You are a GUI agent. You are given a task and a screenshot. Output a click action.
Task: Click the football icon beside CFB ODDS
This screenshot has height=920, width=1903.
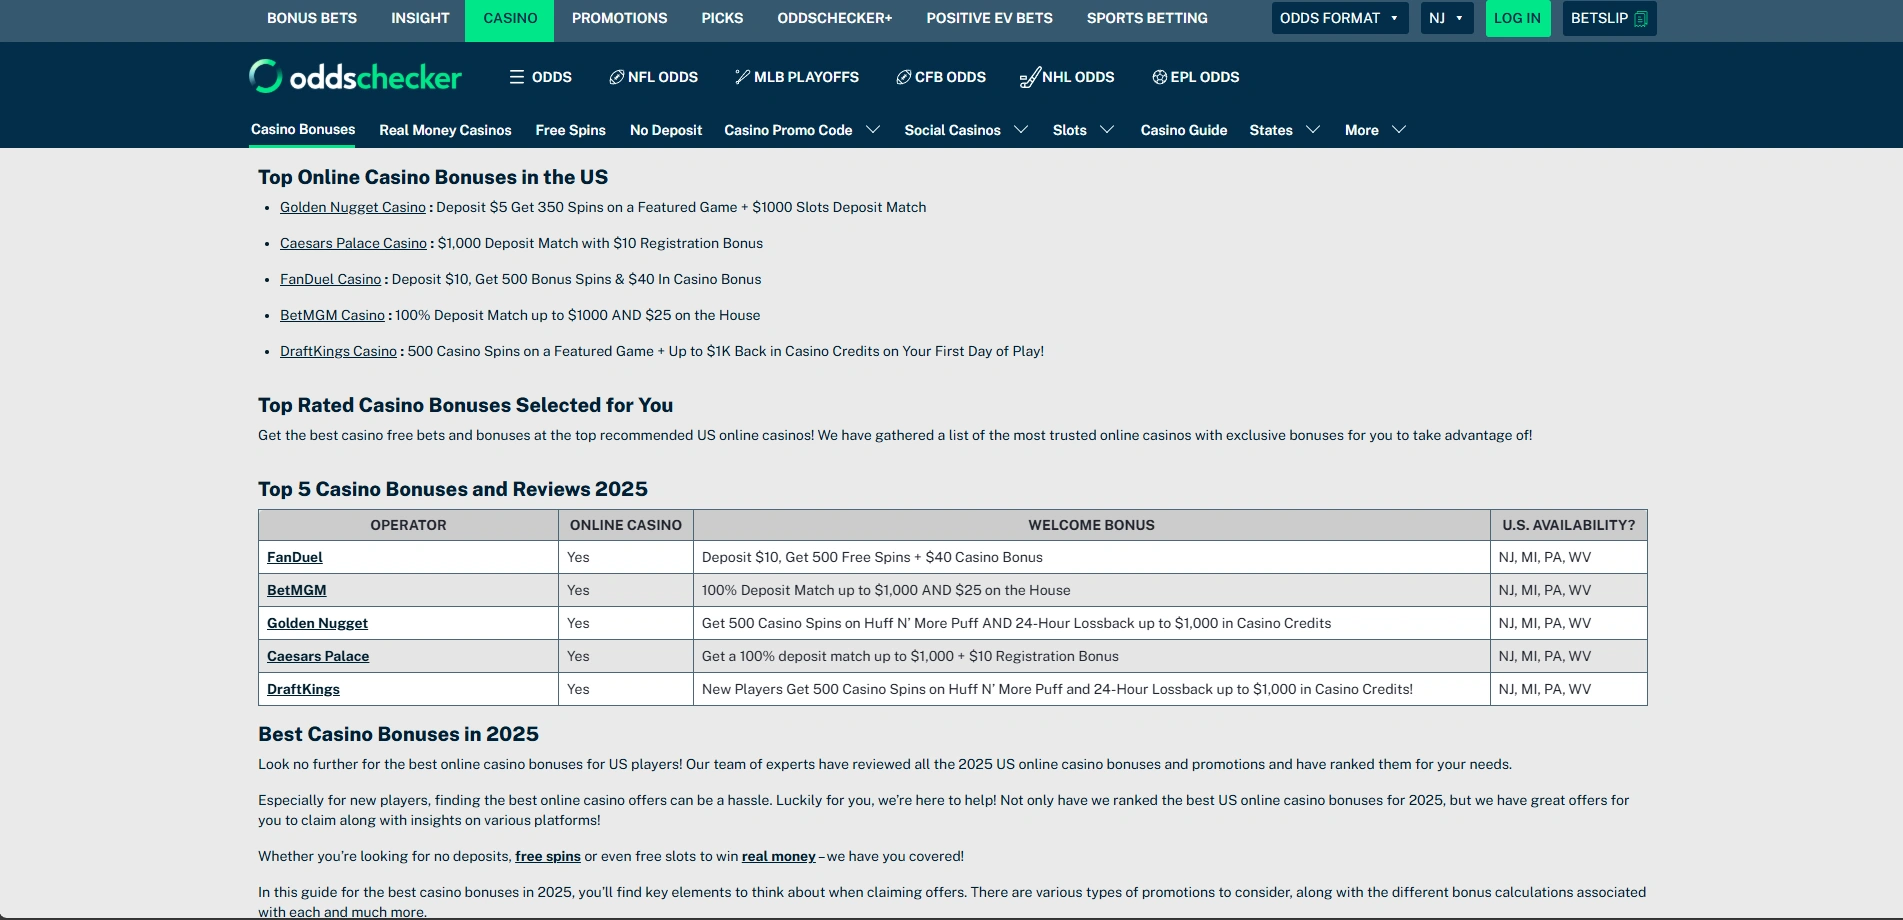coord(903,77)
